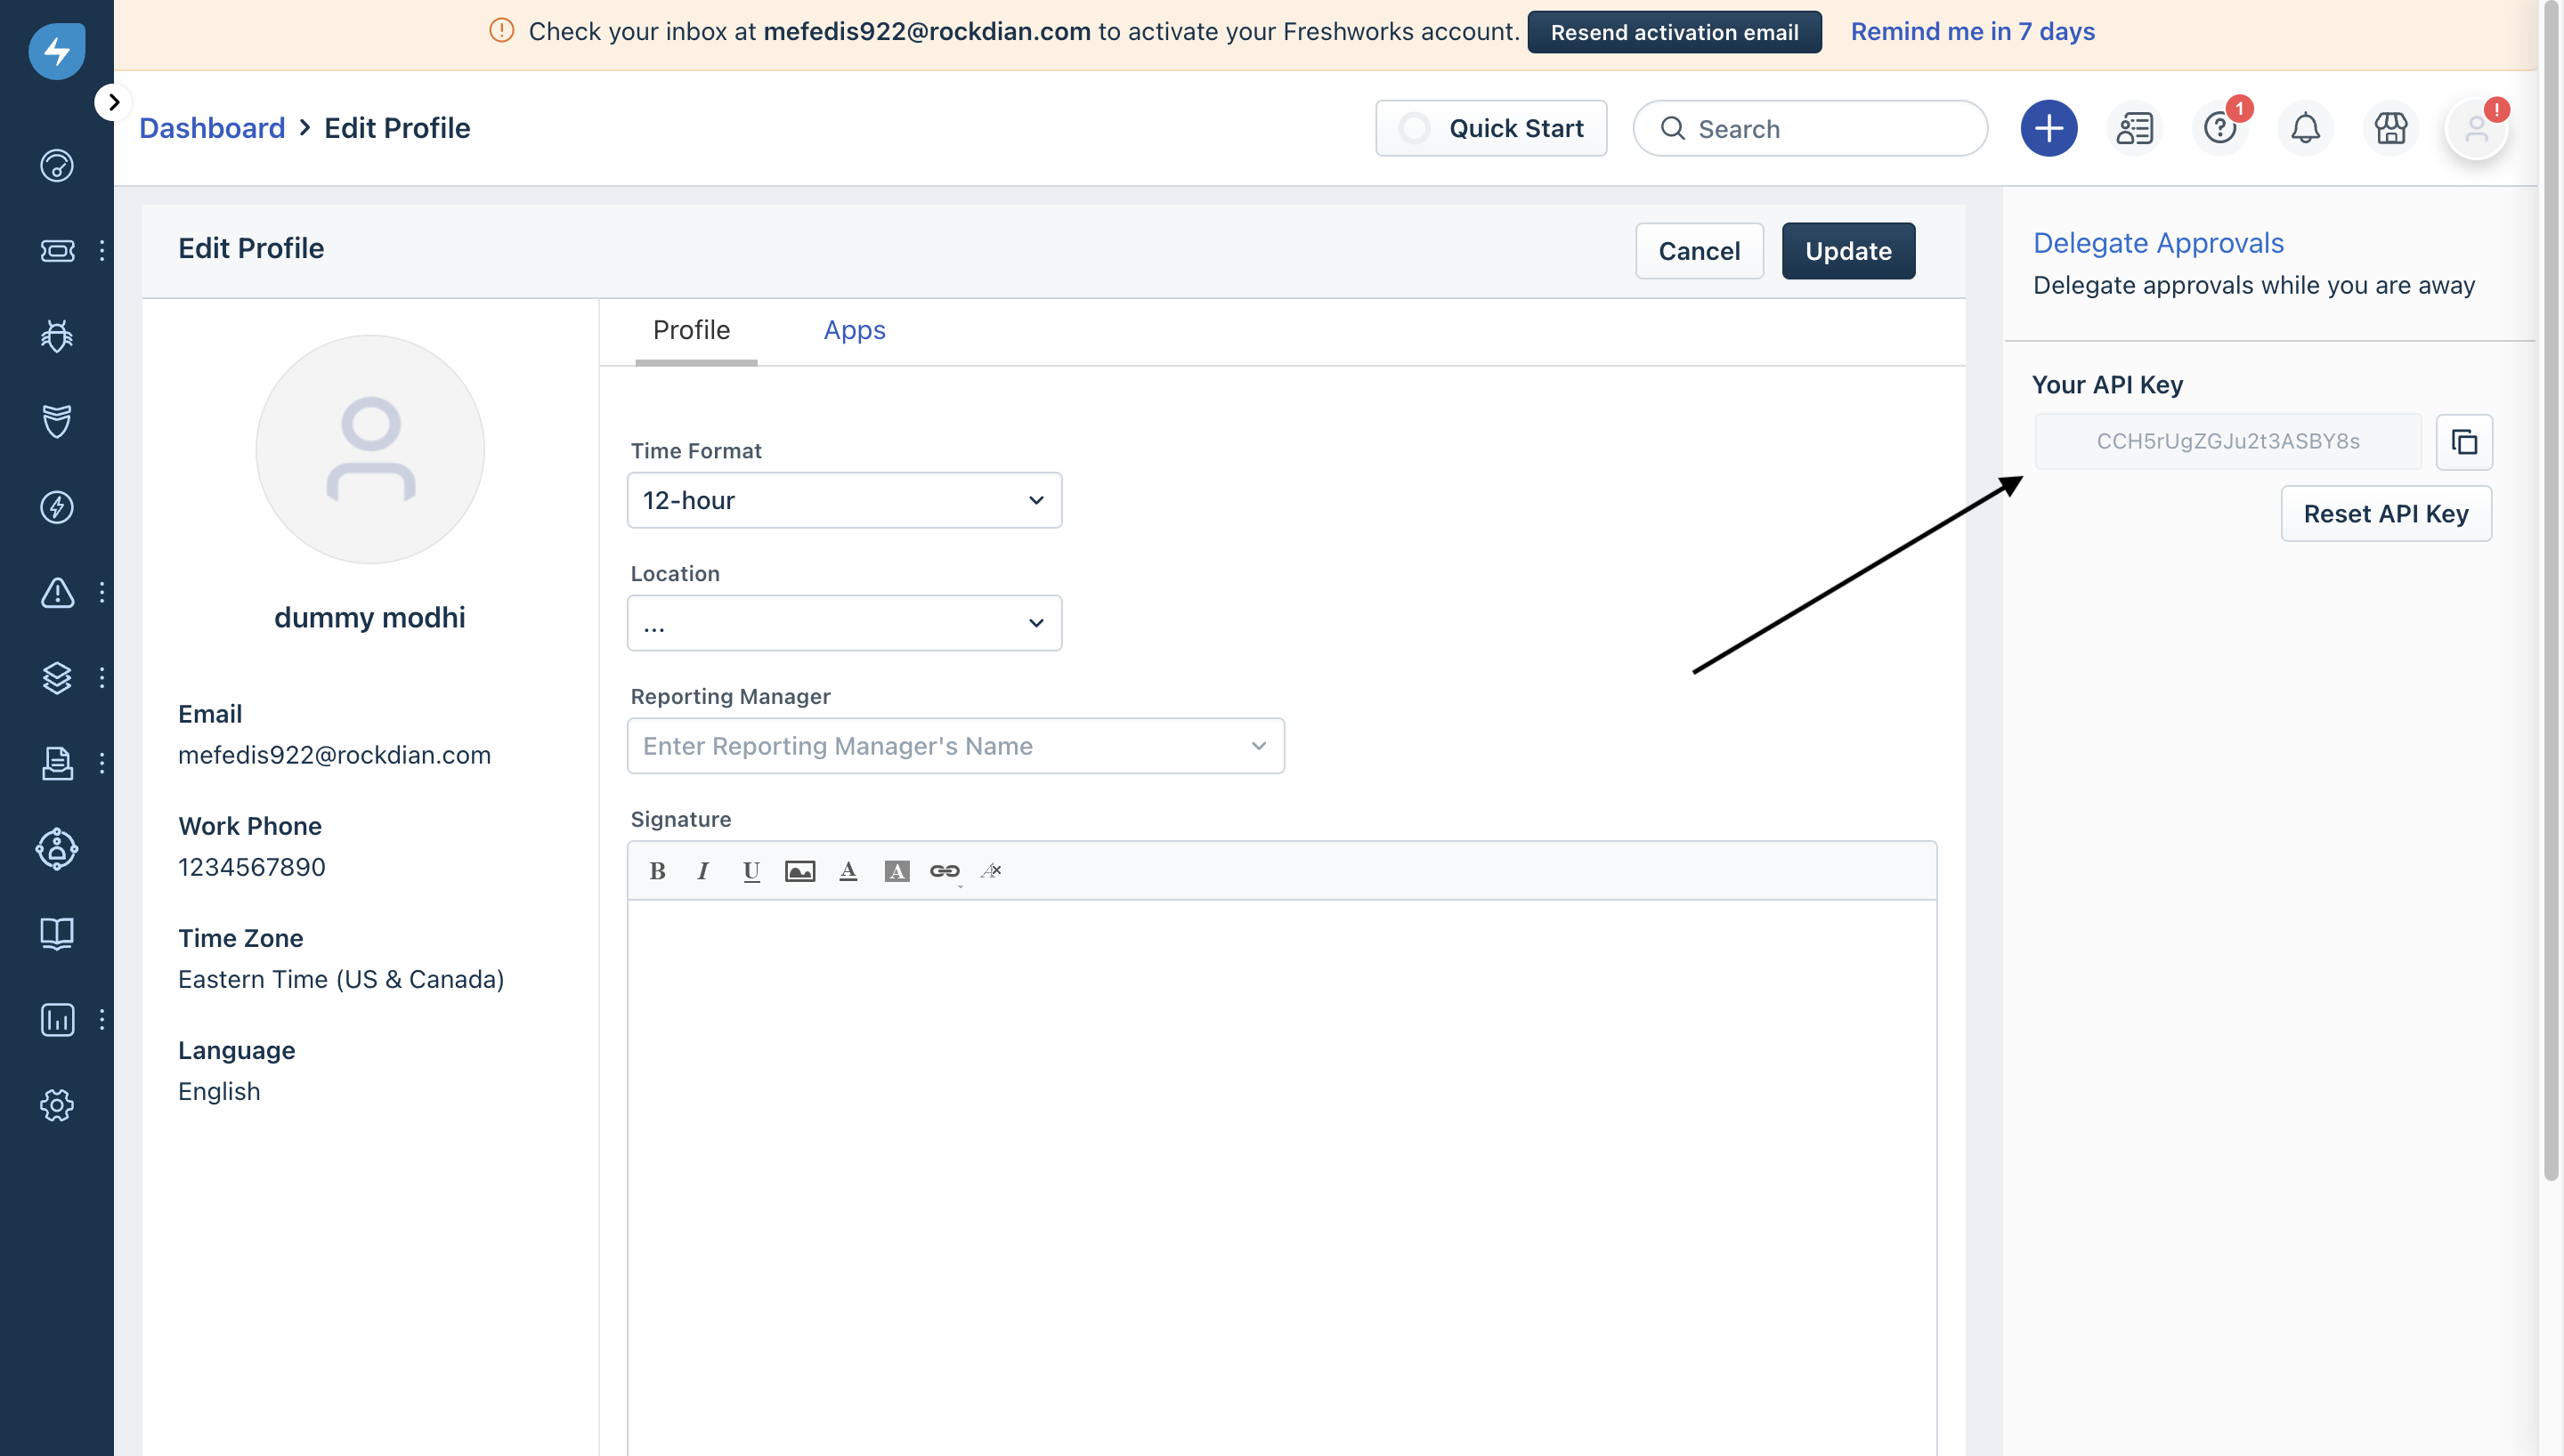This screenshot has width=2564, height=1456.
Task: Open the Time Format dropdown
Action: 843,500
